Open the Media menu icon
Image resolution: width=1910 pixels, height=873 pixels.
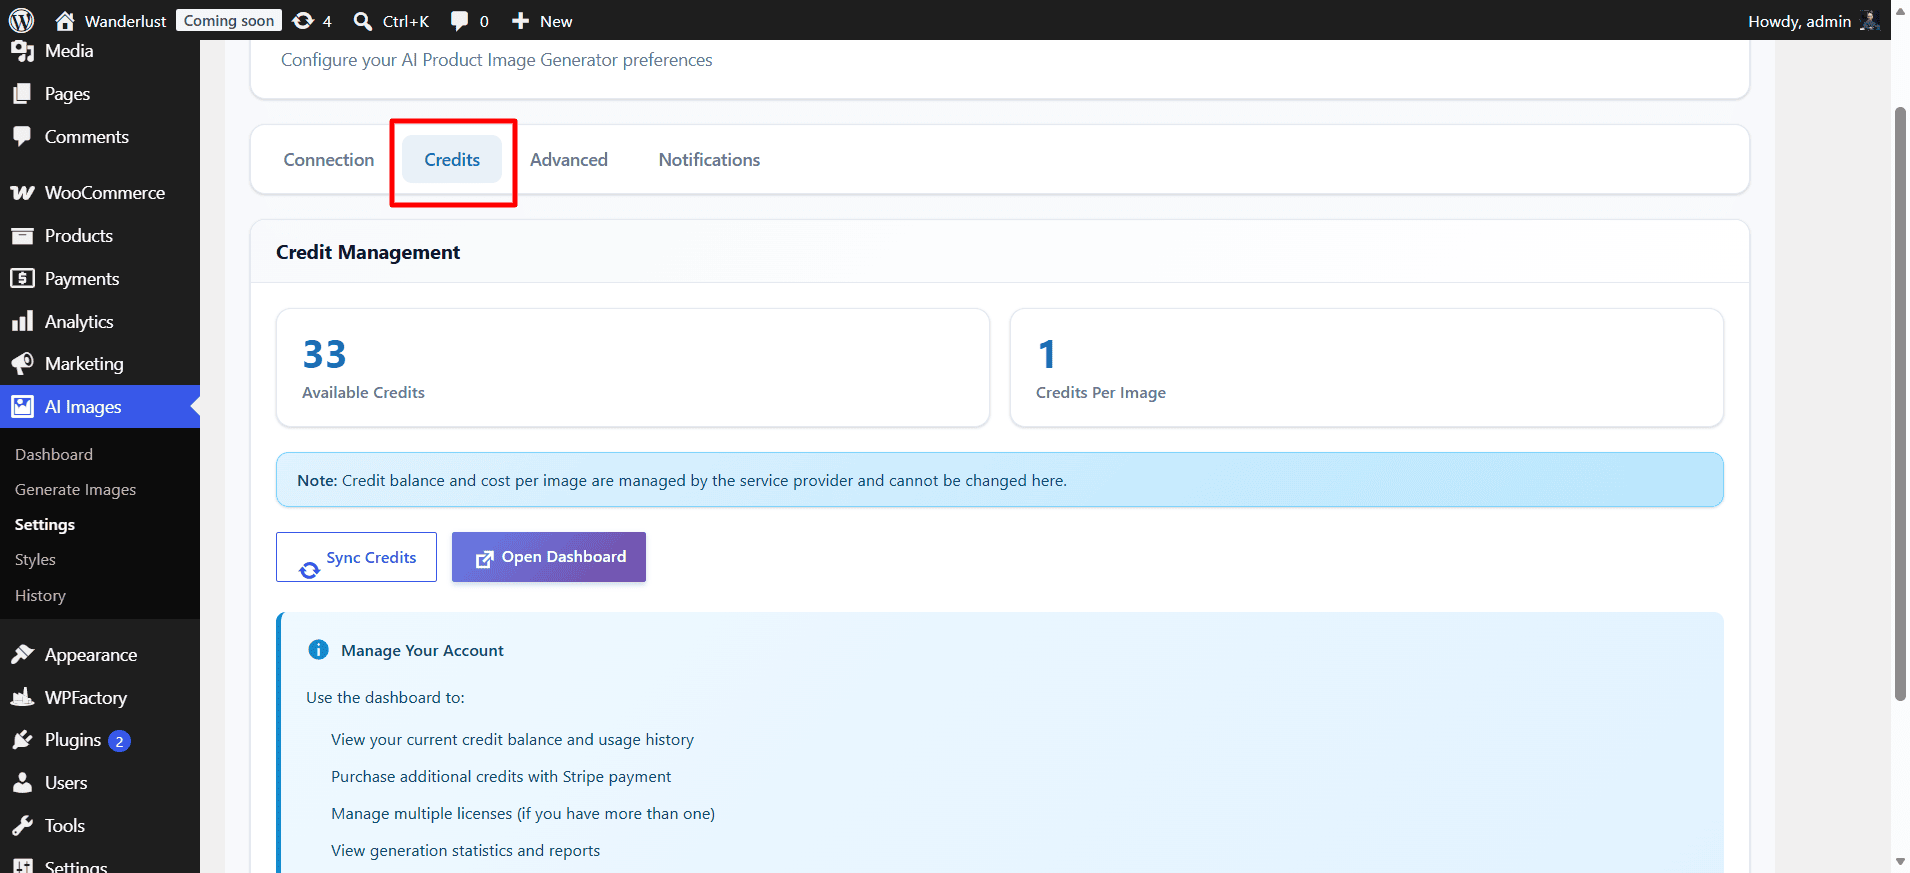[x=22, y=51]
